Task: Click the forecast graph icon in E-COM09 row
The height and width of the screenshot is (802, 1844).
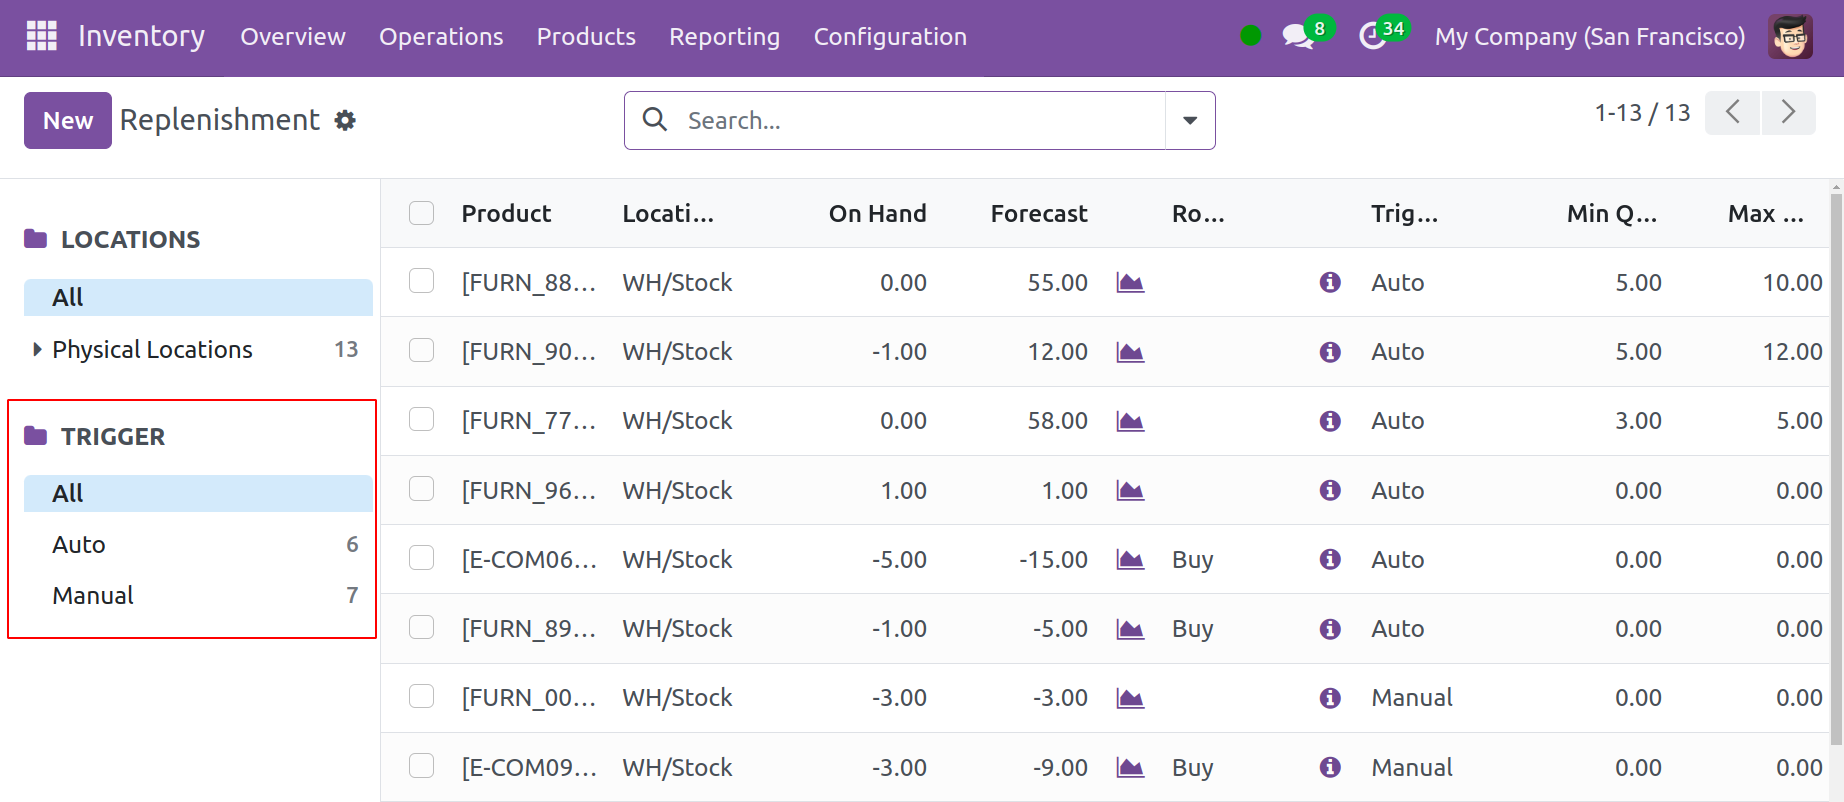Action: pos(1130,767)
